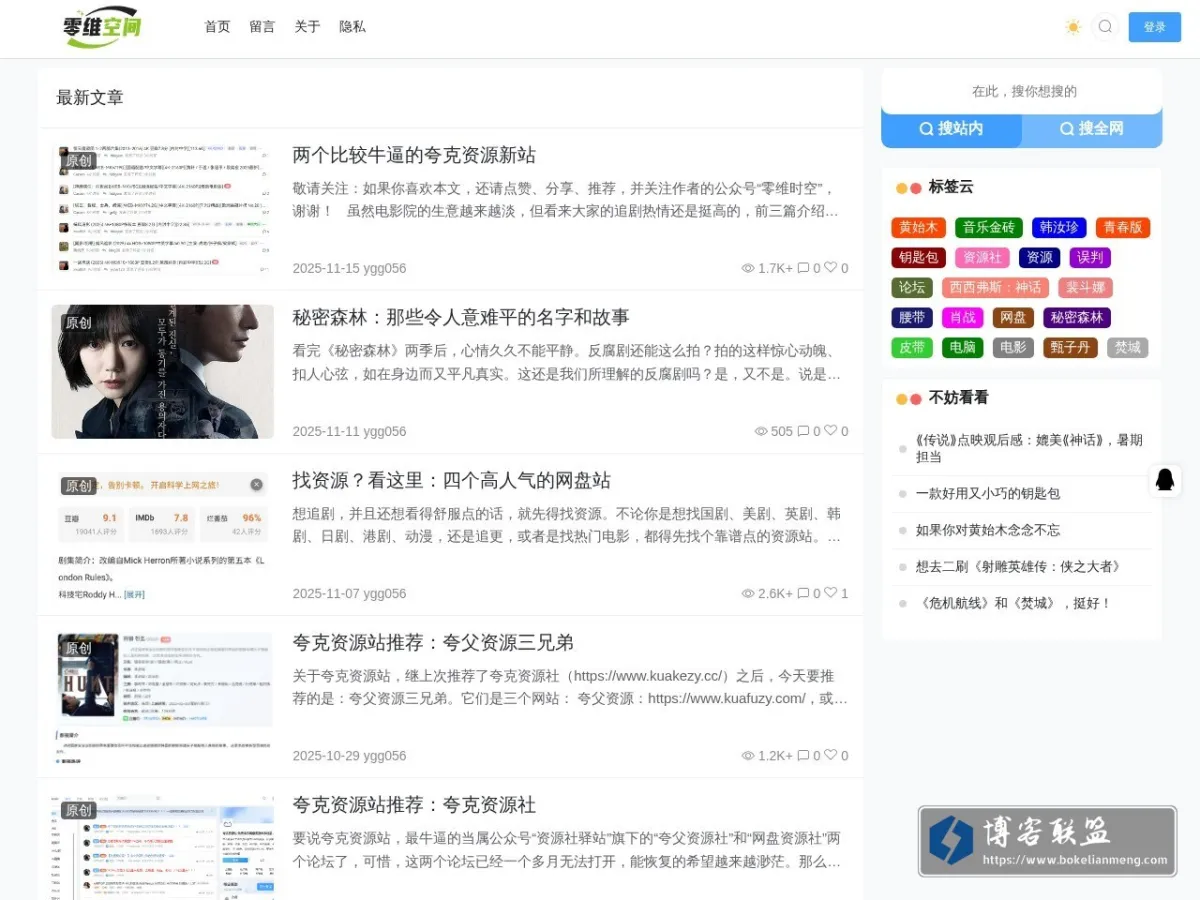Select the 误判 tag
This screenshot has height=900, width=1200.
pos(1090,257)
